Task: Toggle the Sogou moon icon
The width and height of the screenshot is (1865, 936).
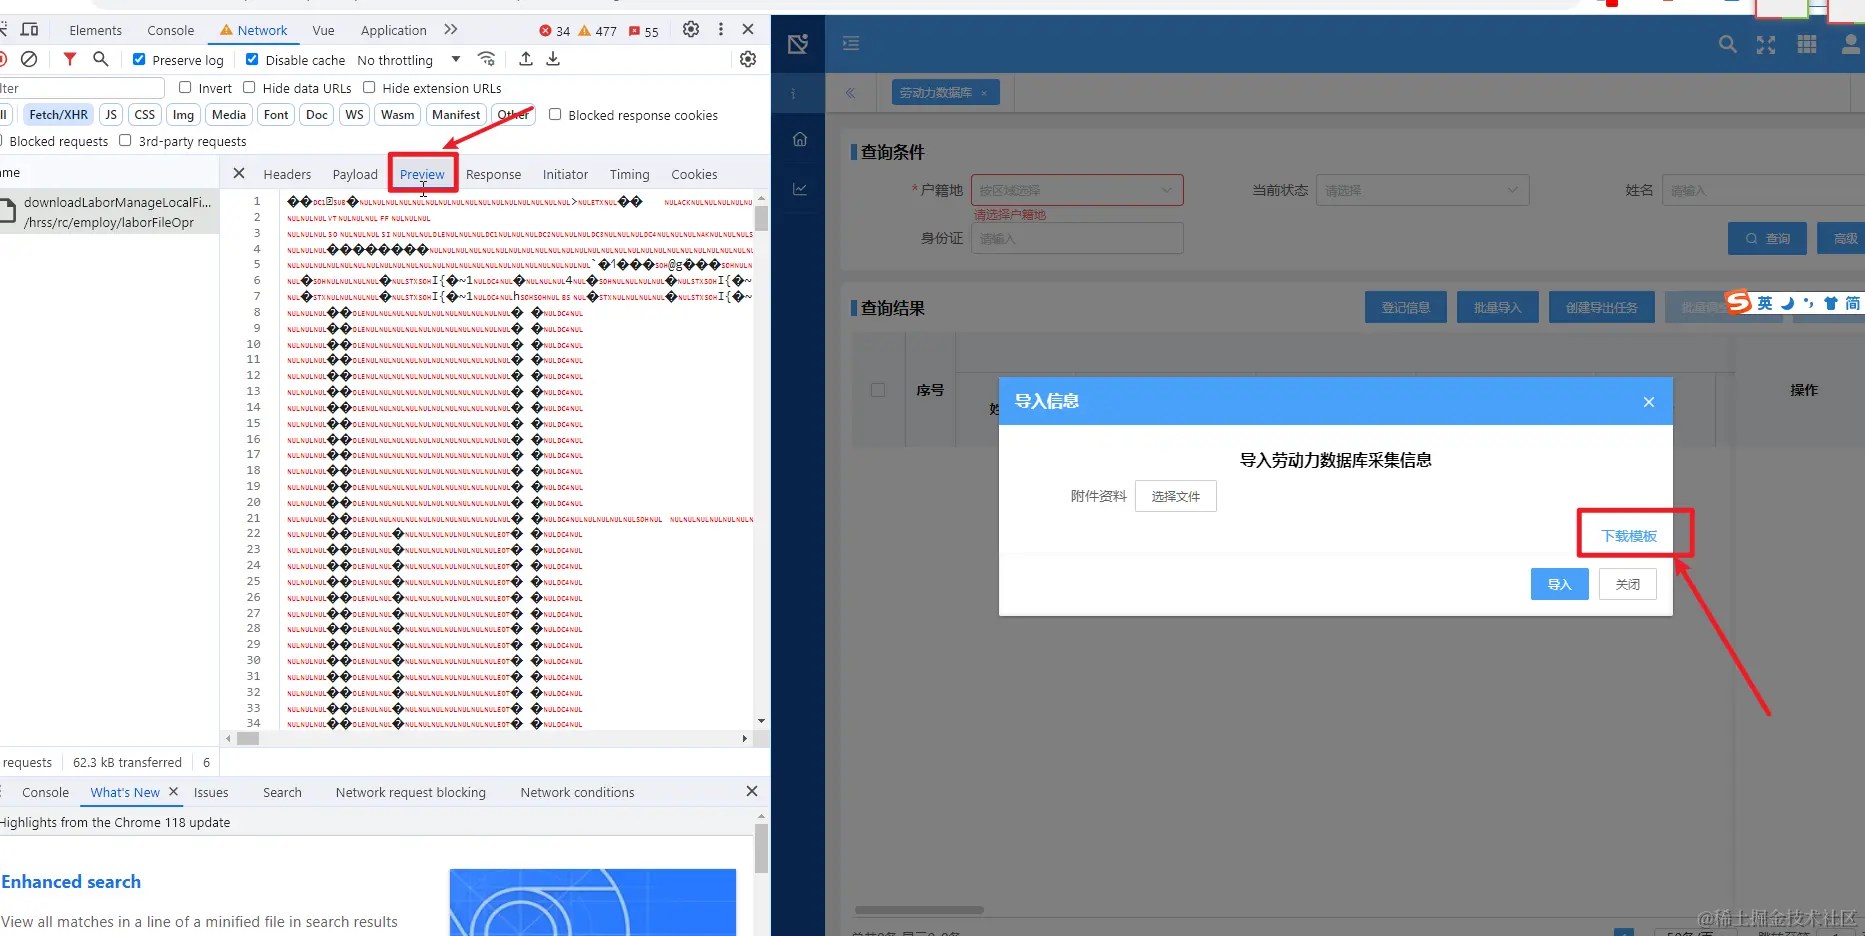Action: (1787, 303)
